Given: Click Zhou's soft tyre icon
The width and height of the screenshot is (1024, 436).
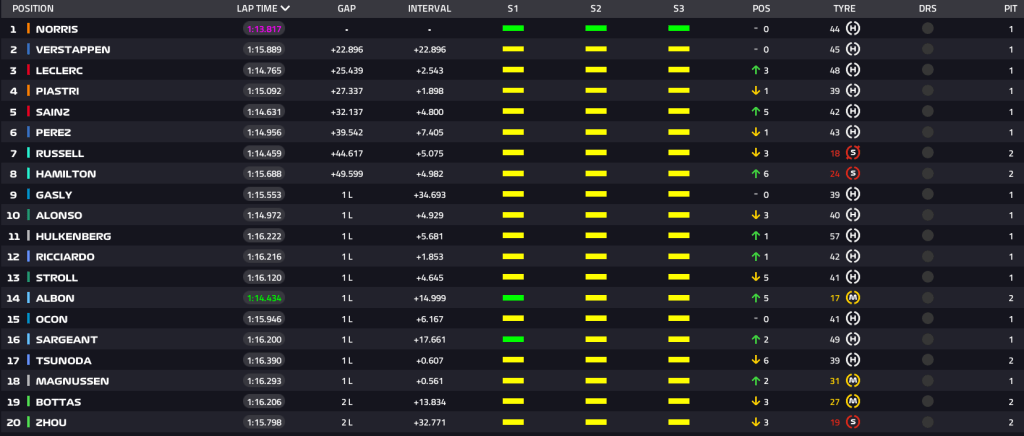Looking at the screenshot, I should coord(853,422).
